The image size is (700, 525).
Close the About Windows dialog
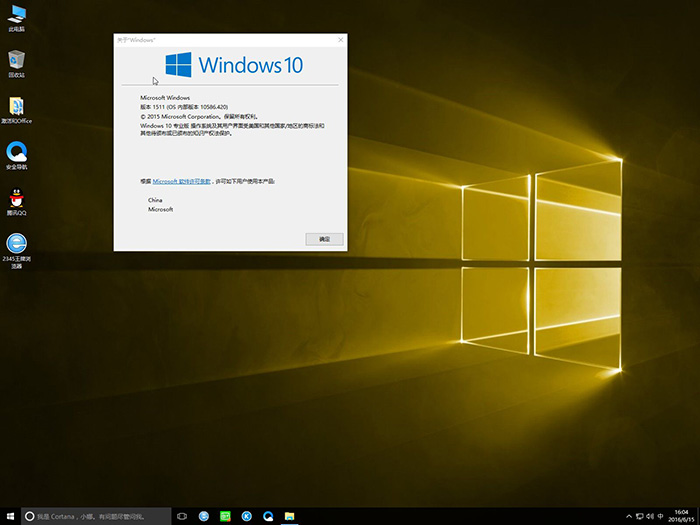point(341,39)
